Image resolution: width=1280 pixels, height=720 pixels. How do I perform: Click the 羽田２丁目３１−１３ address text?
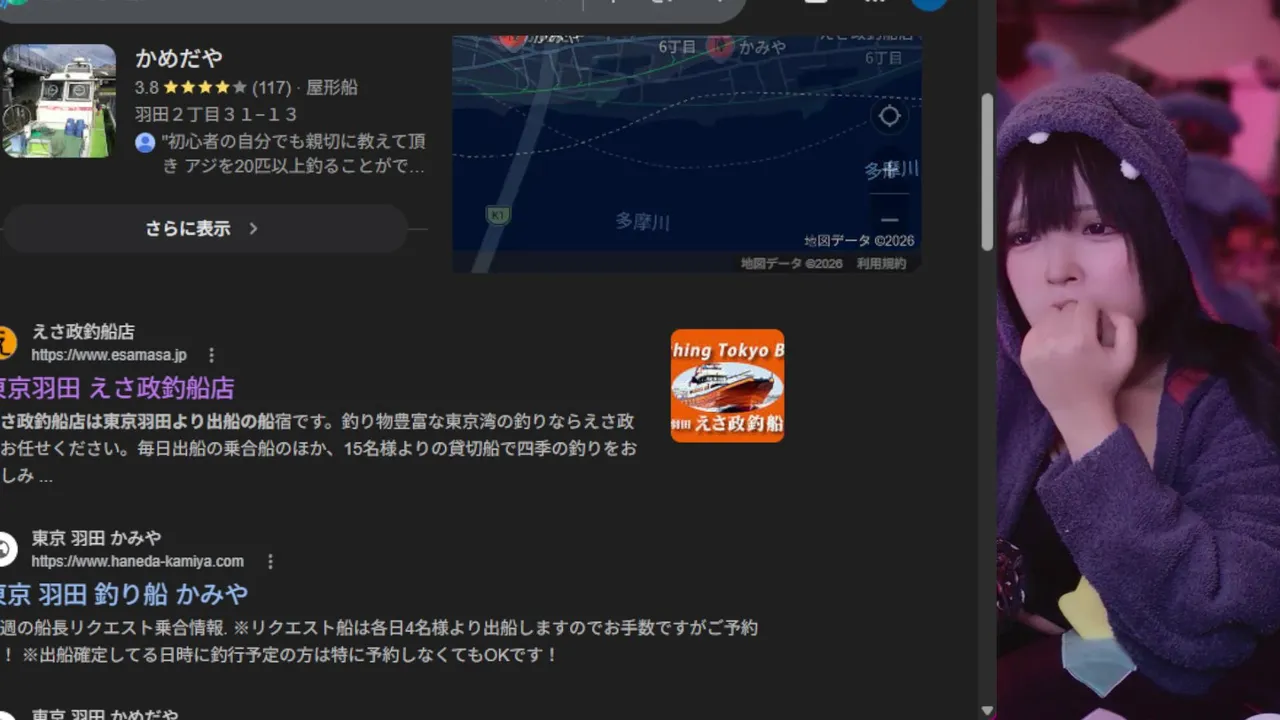point(216,114)
